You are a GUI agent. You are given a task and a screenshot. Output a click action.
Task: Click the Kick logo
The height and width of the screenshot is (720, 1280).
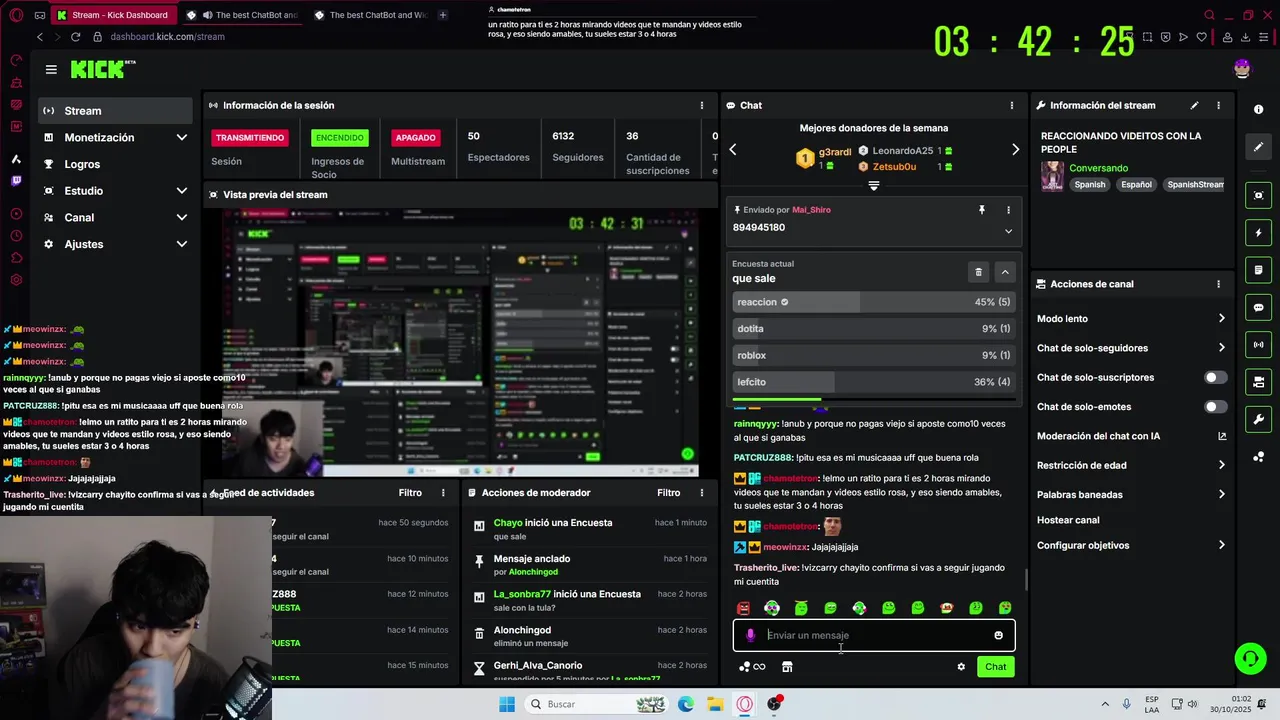(102, 69)
